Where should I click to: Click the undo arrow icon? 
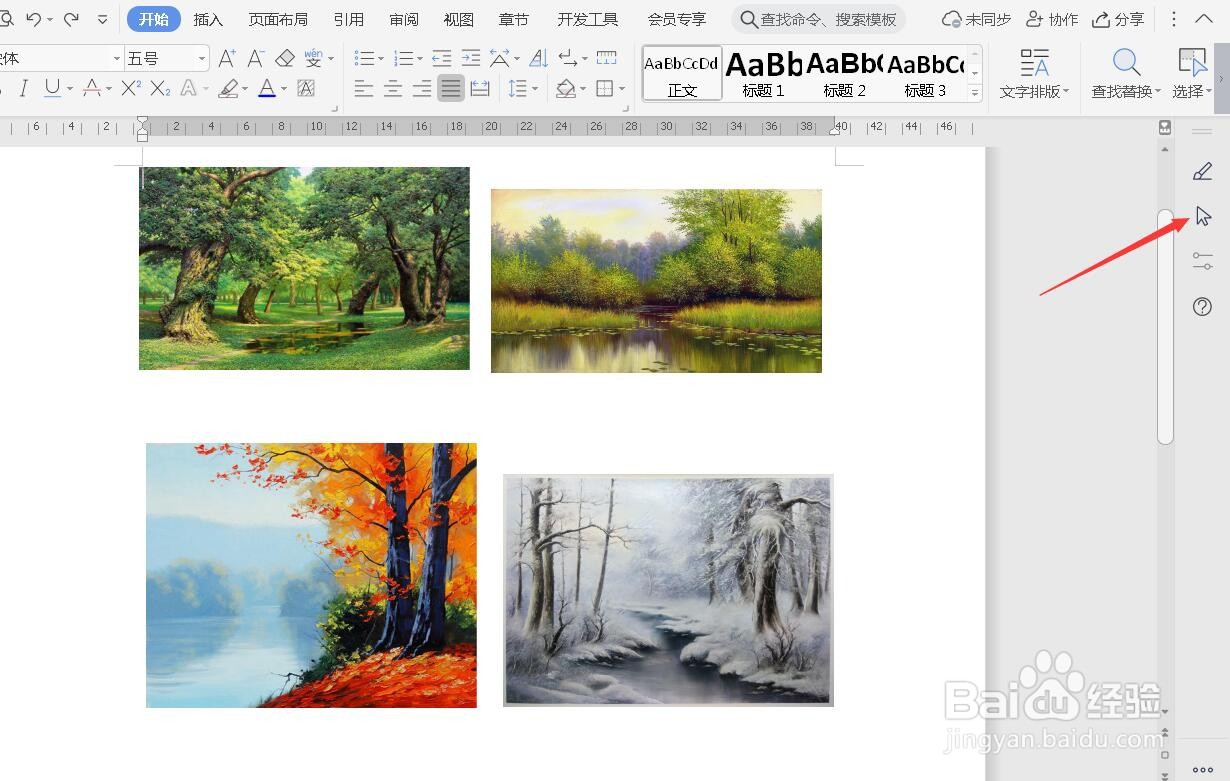pos(33,19)
